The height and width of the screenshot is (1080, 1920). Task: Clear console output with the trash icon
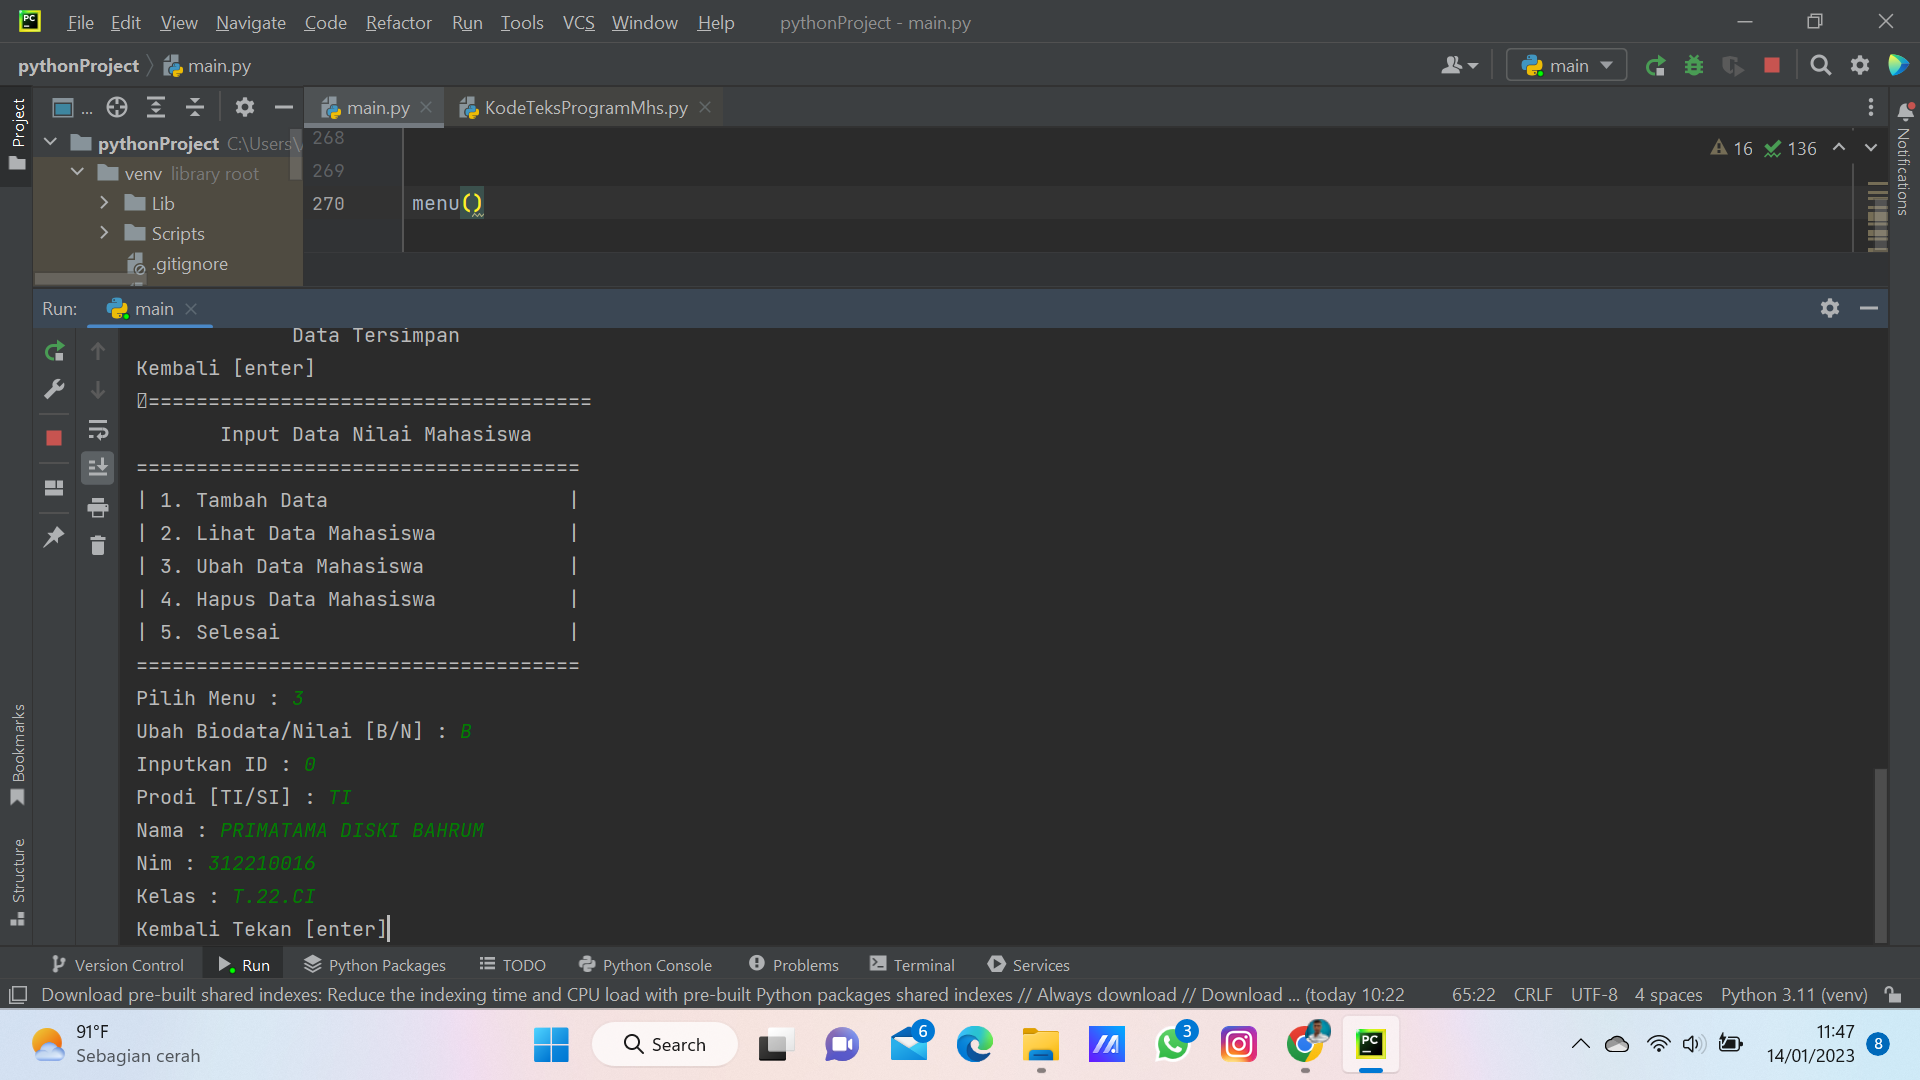coord(98,546)
